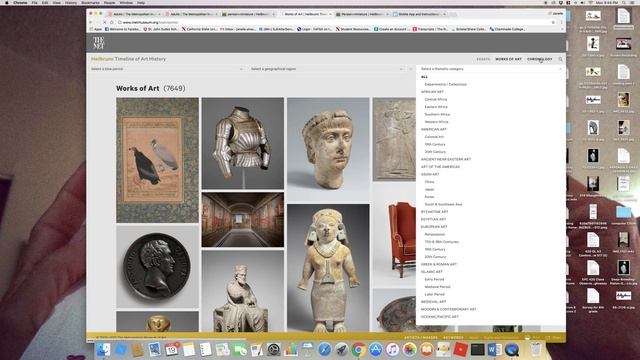Go to ESSAYS section
This screenshot has height=360, width=640.
483,59
